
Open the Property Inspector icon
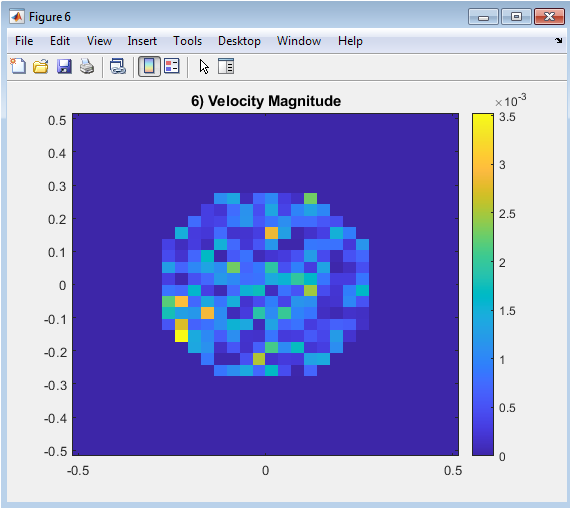[226, 67]
